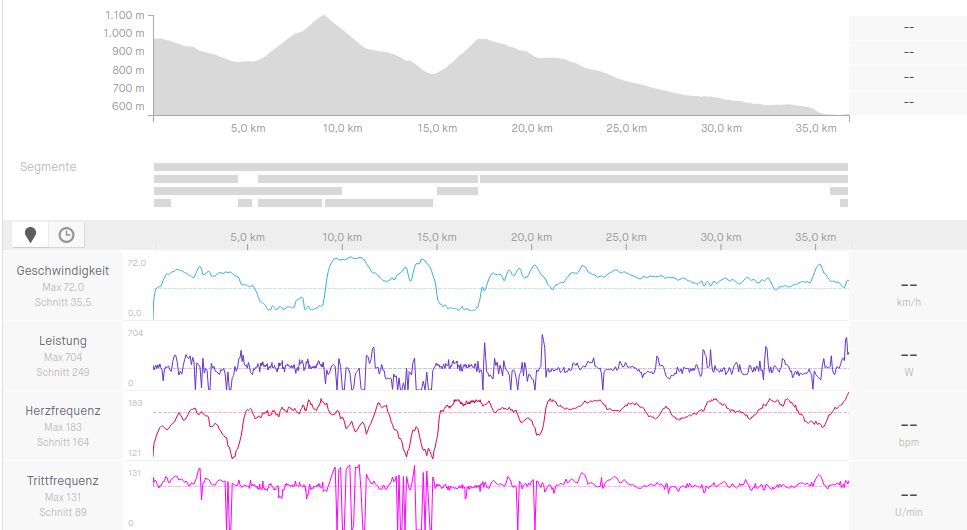Screen dimensions: 967x530
Task: Select the Trittfrequenz metric label
Action: click(x=63, y=481)
